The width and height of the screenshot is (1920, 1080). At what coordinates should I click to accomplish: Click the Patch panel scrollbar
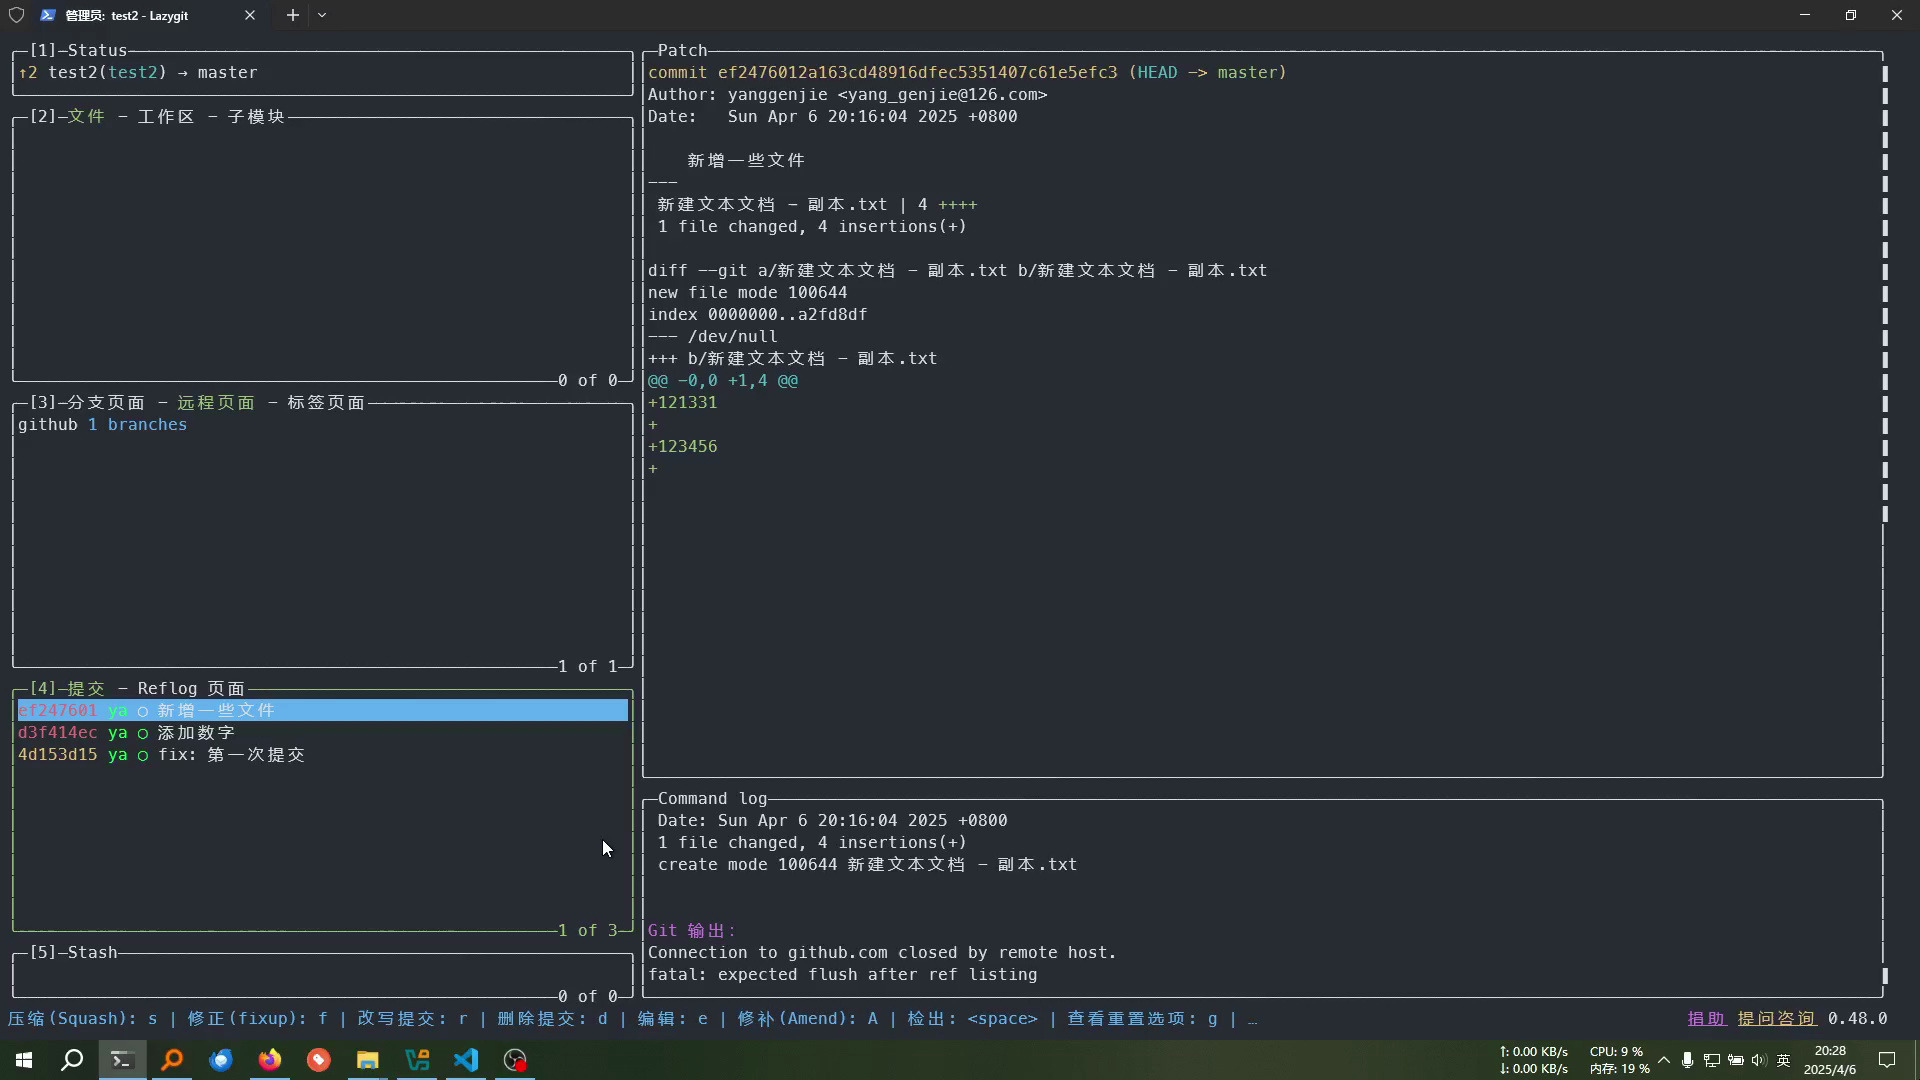(x=1885, y=290)
